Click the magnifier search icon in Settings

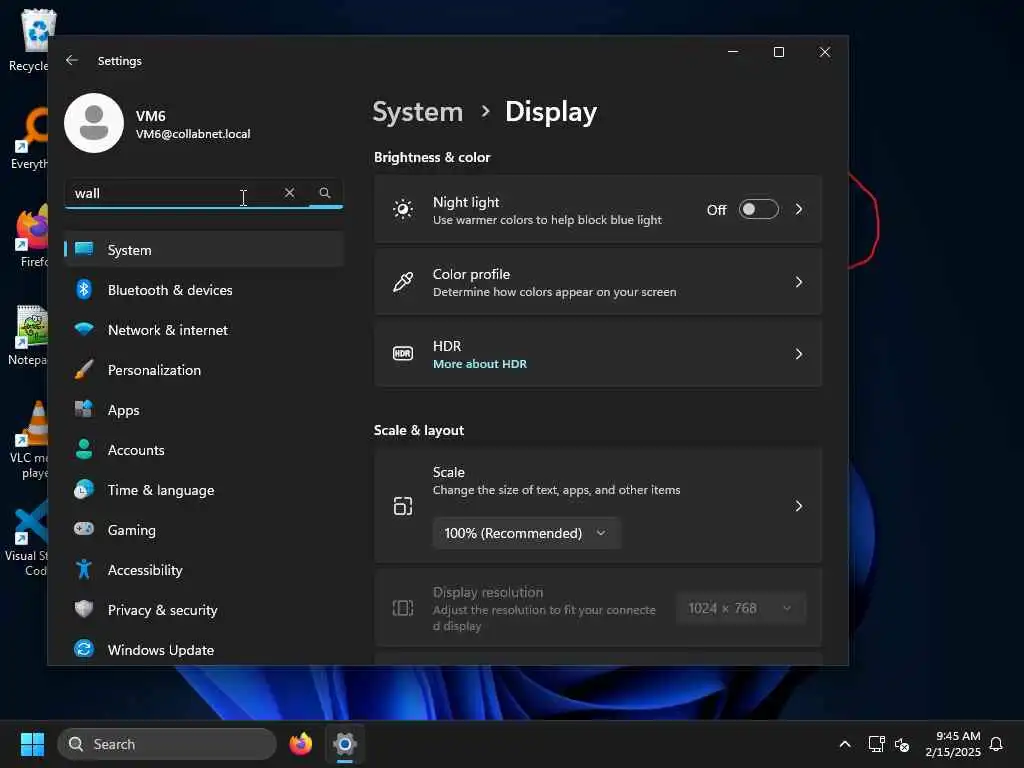pyautogui.click(x=325, y=193)
